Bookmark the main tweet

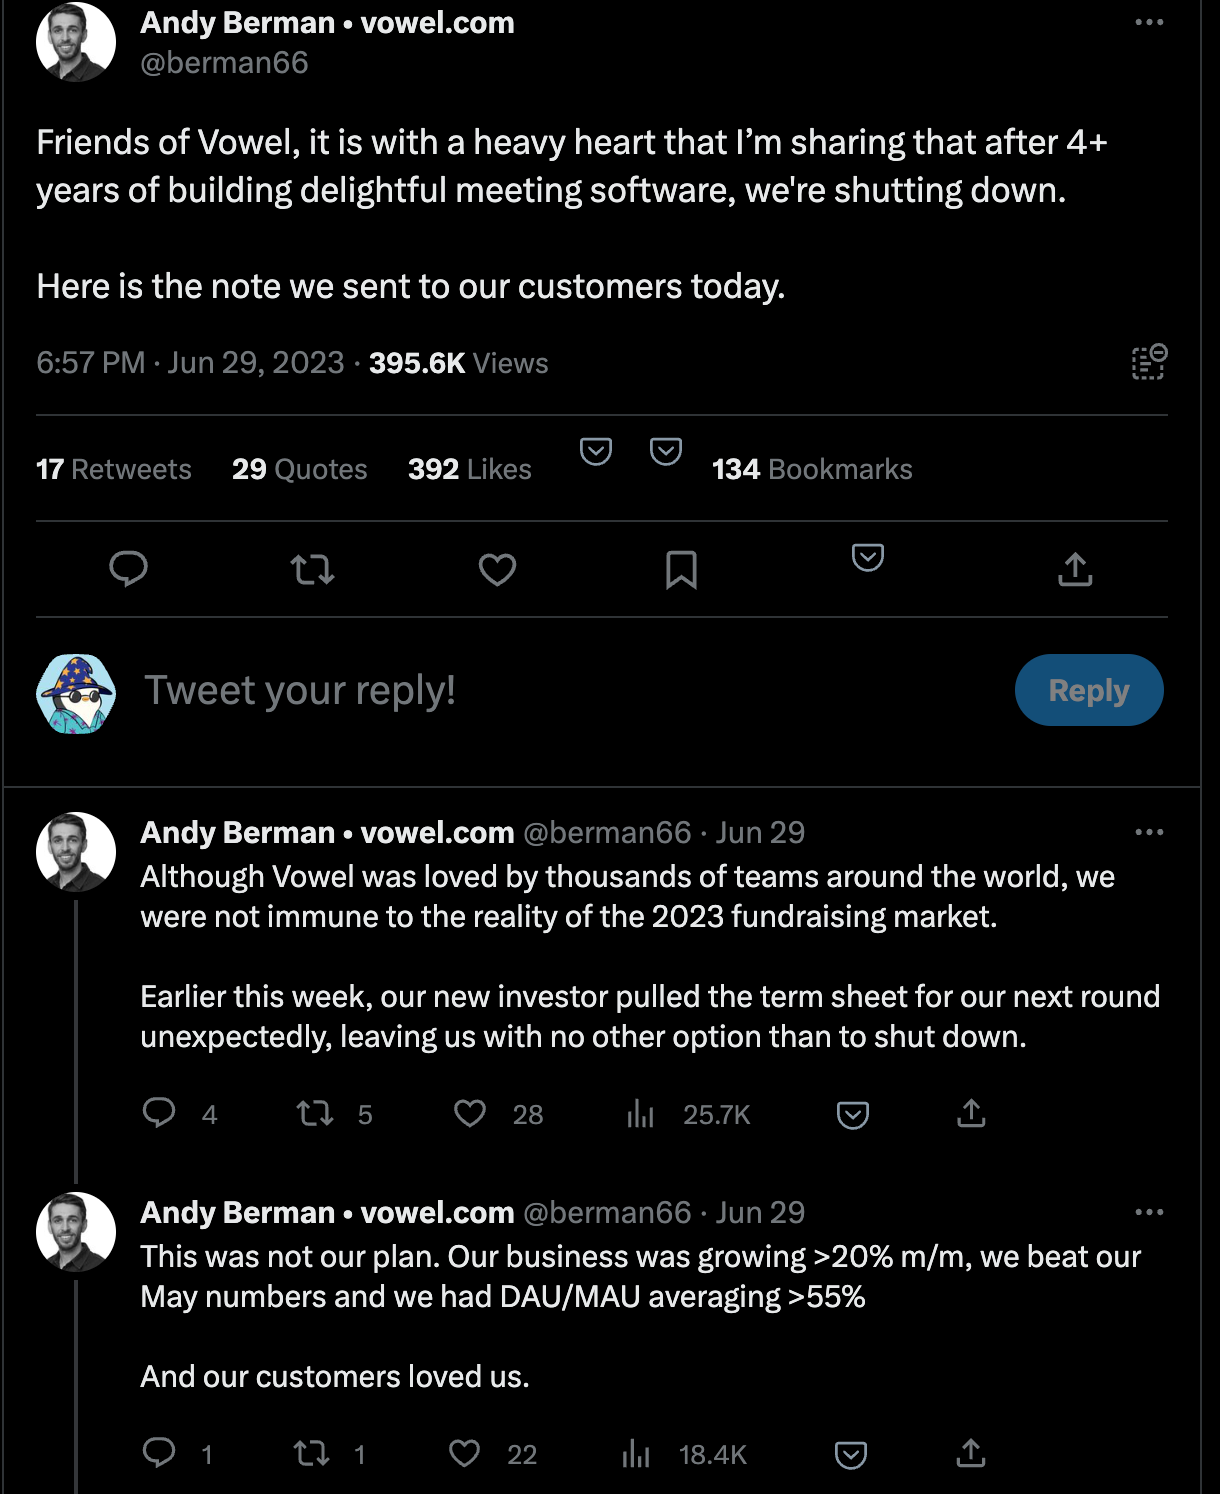[x=681, y=570]
